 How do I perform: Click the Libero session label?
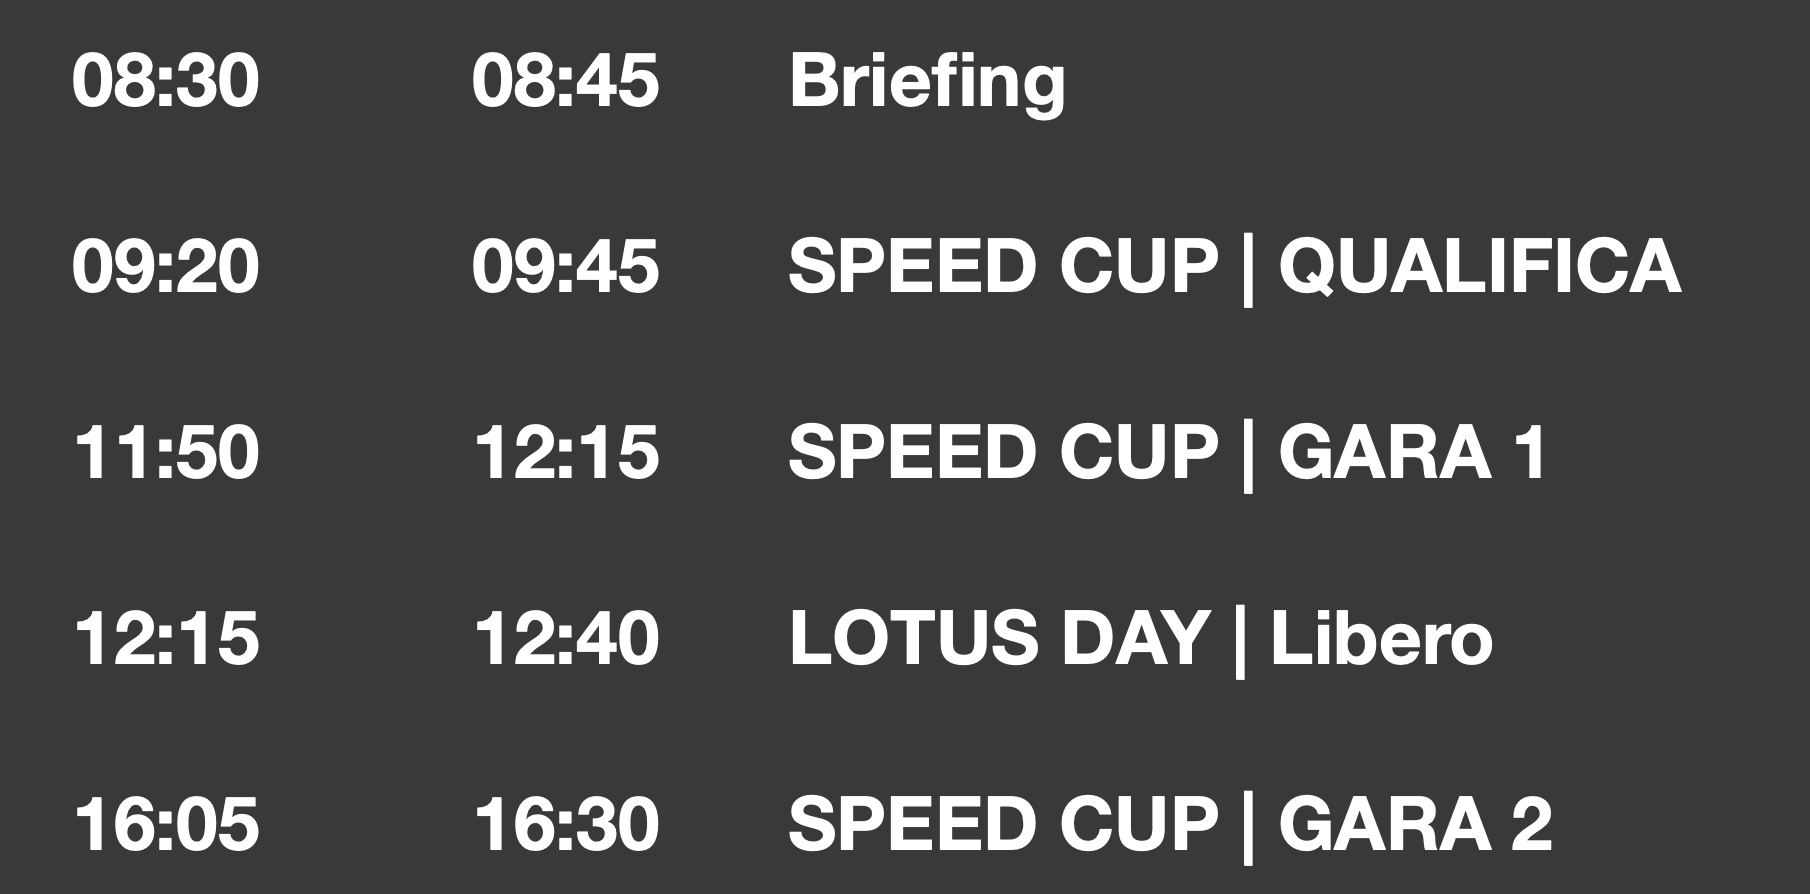pos(1381,639)
